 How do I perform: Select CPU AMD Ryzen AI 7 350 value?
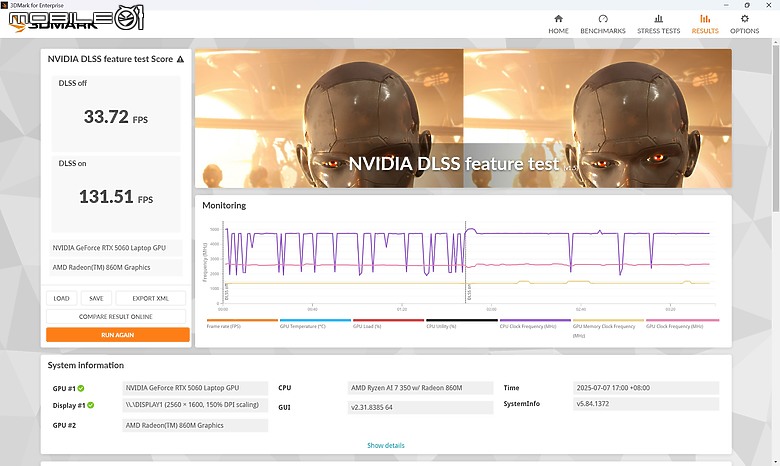(x=420, y=388)
